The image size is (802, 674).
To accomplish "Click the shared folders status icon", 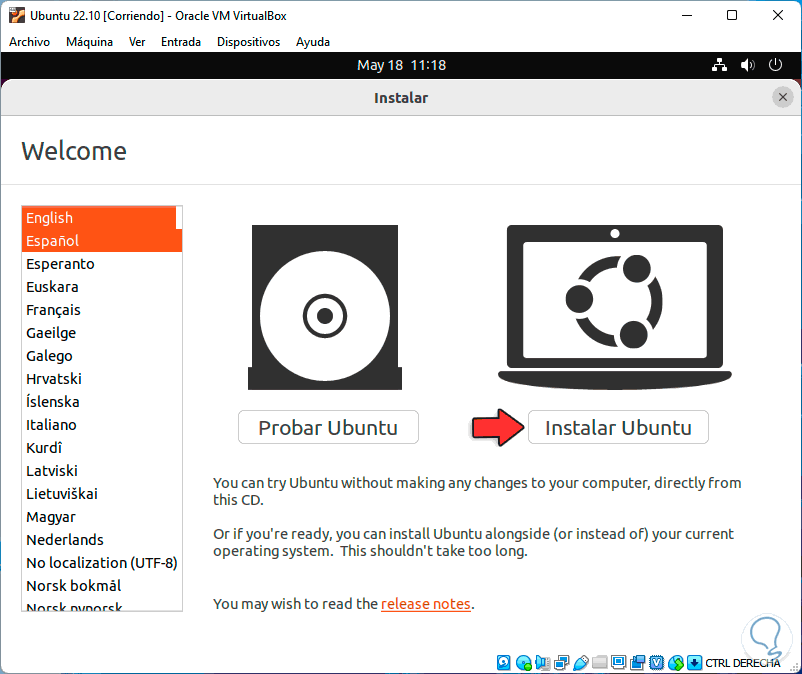I will [599, 663].
